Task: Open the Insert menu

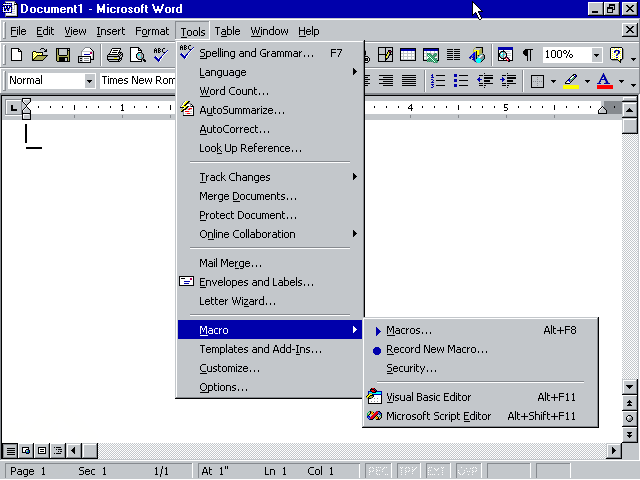Action: click(x=111, y=31)
